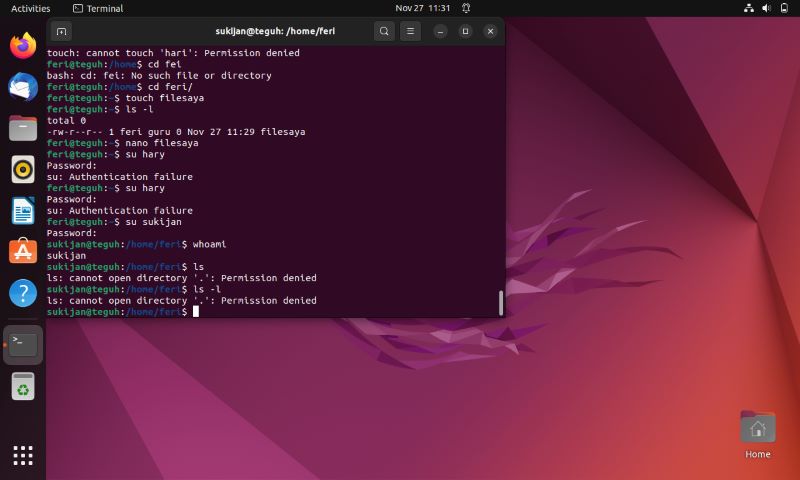Open Thunderbird mail from the dock
Screen dimensions: 800x480
pos(23,87)
